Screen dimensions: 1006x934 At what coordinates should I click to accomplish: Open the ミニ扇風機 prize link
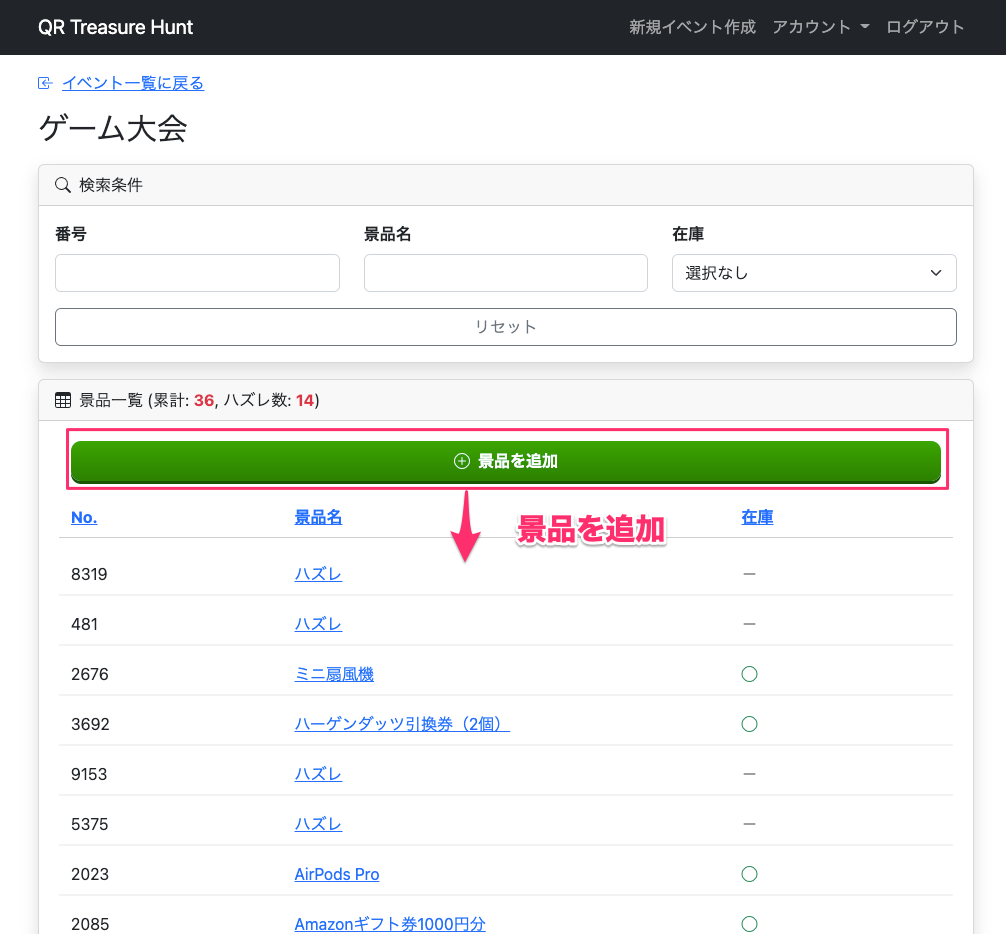click(x=334, y=675)
